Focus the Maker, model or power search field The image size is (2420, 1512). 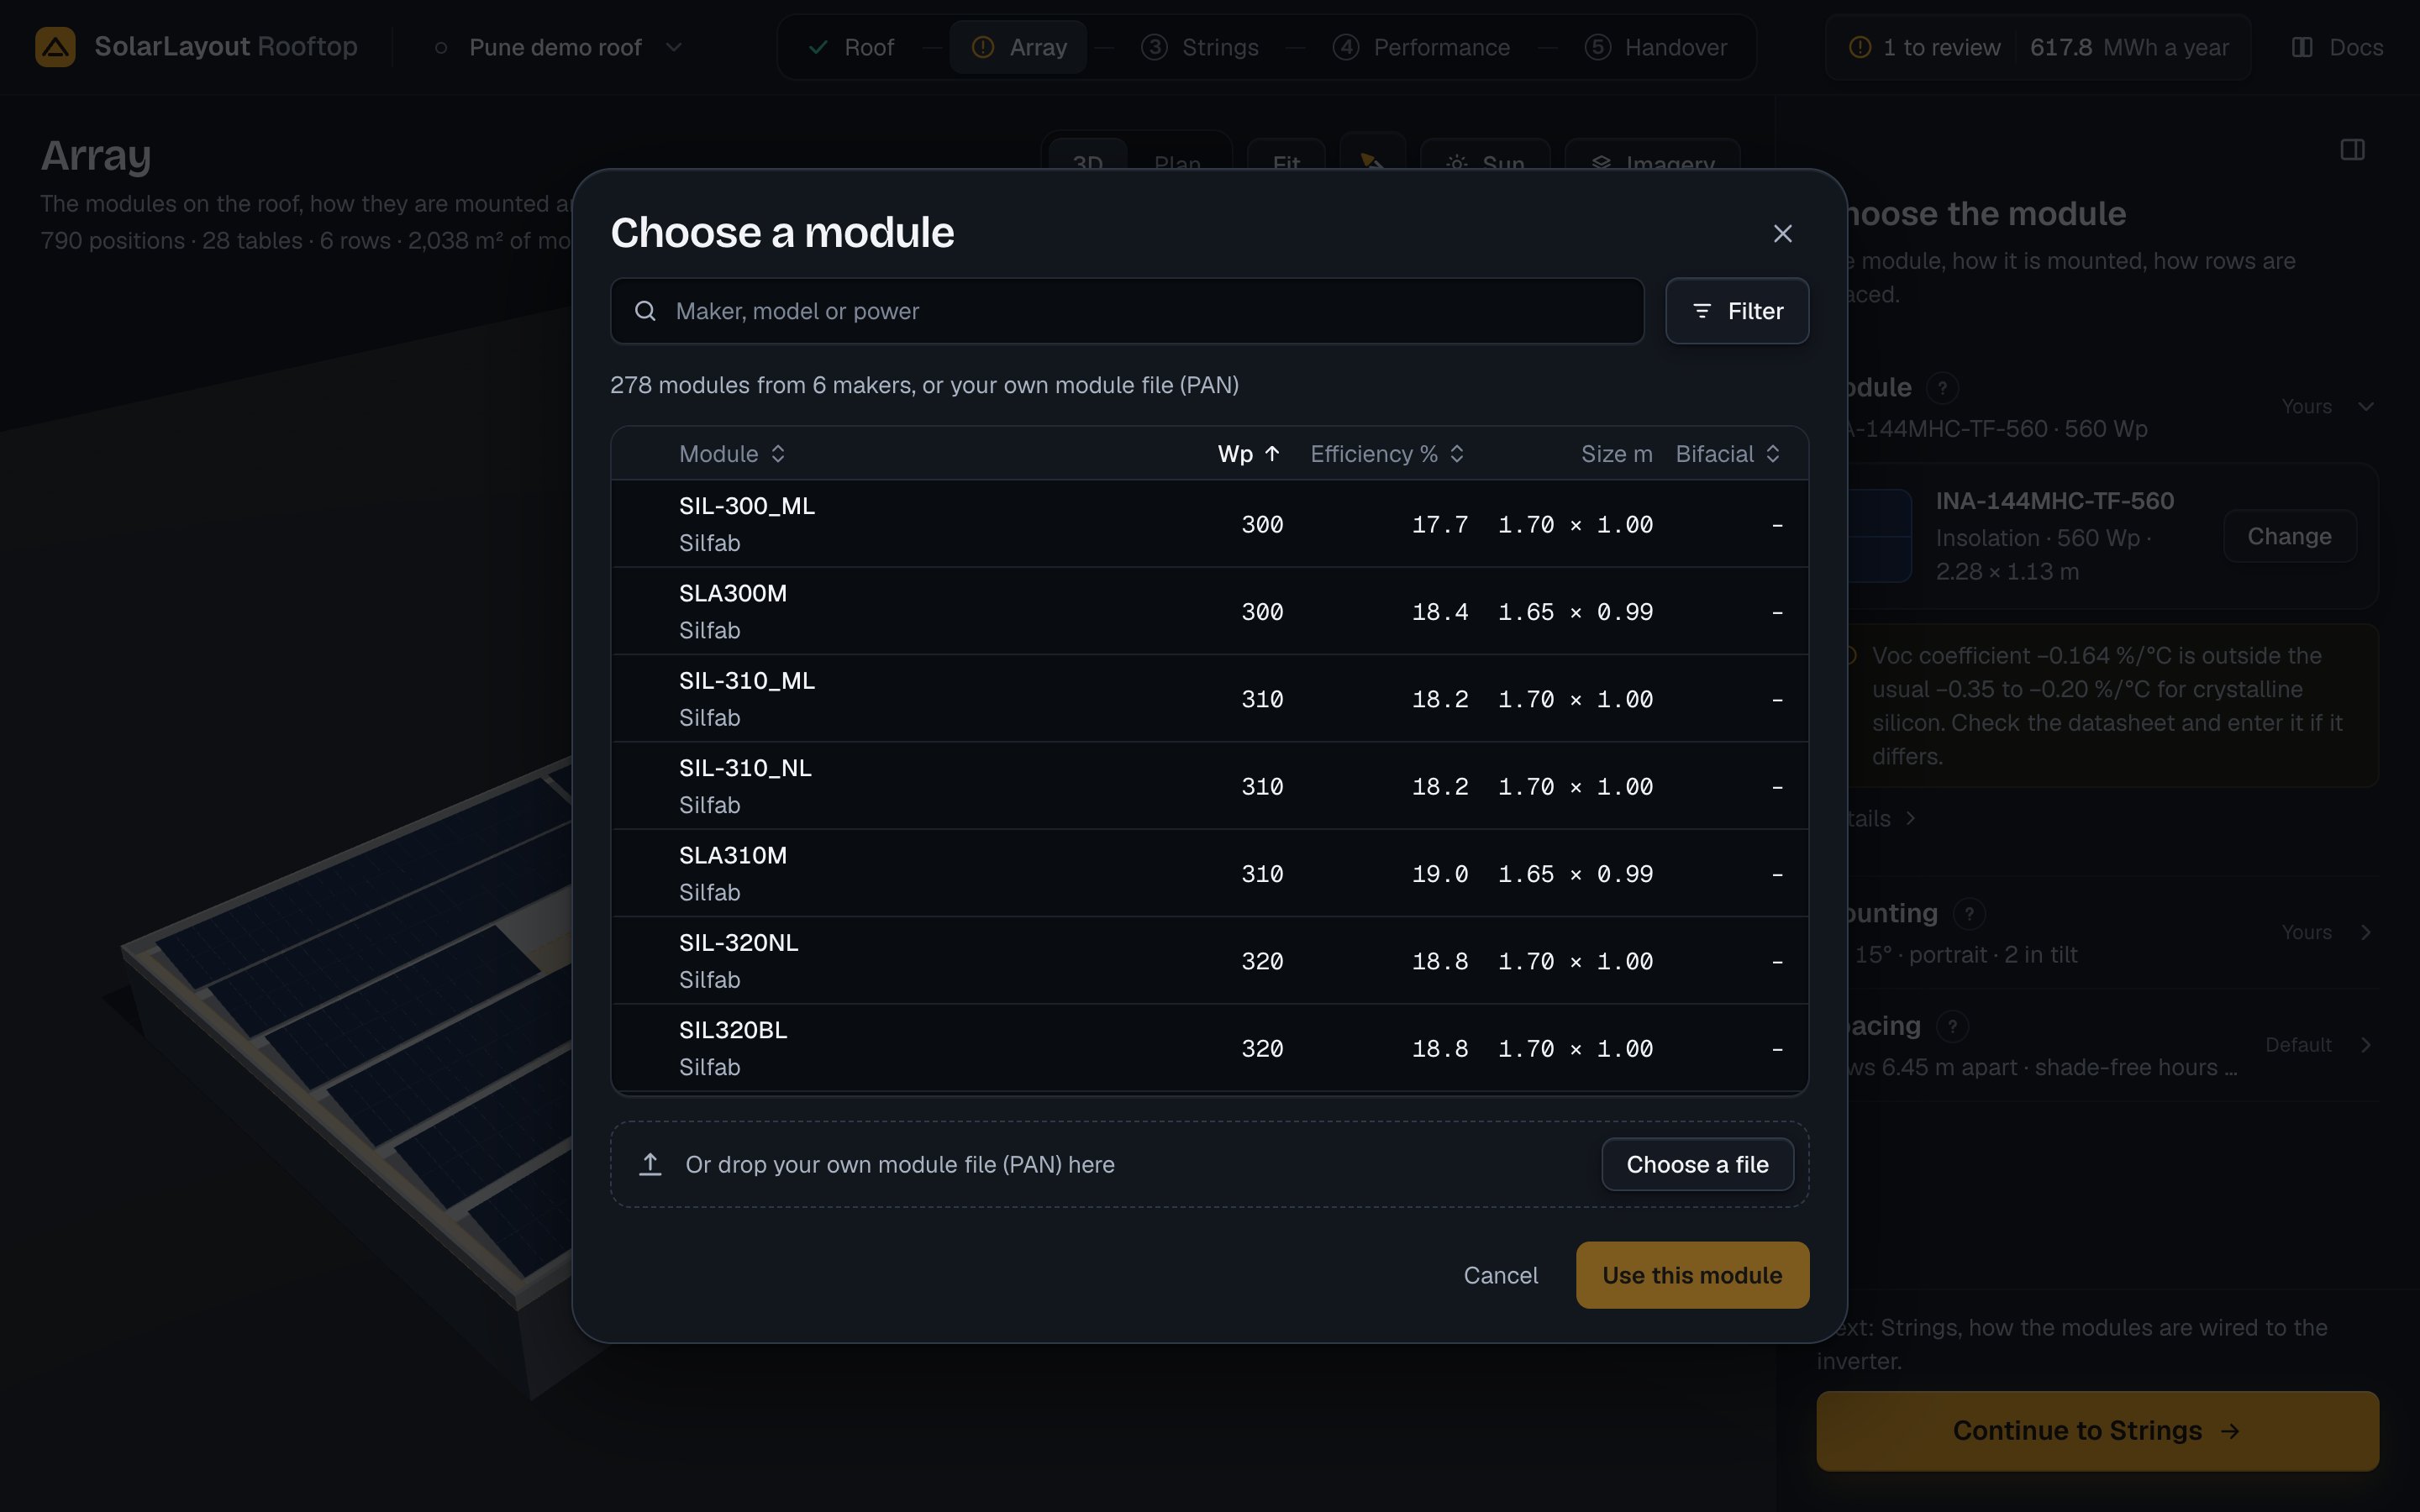coord(1127,311)
